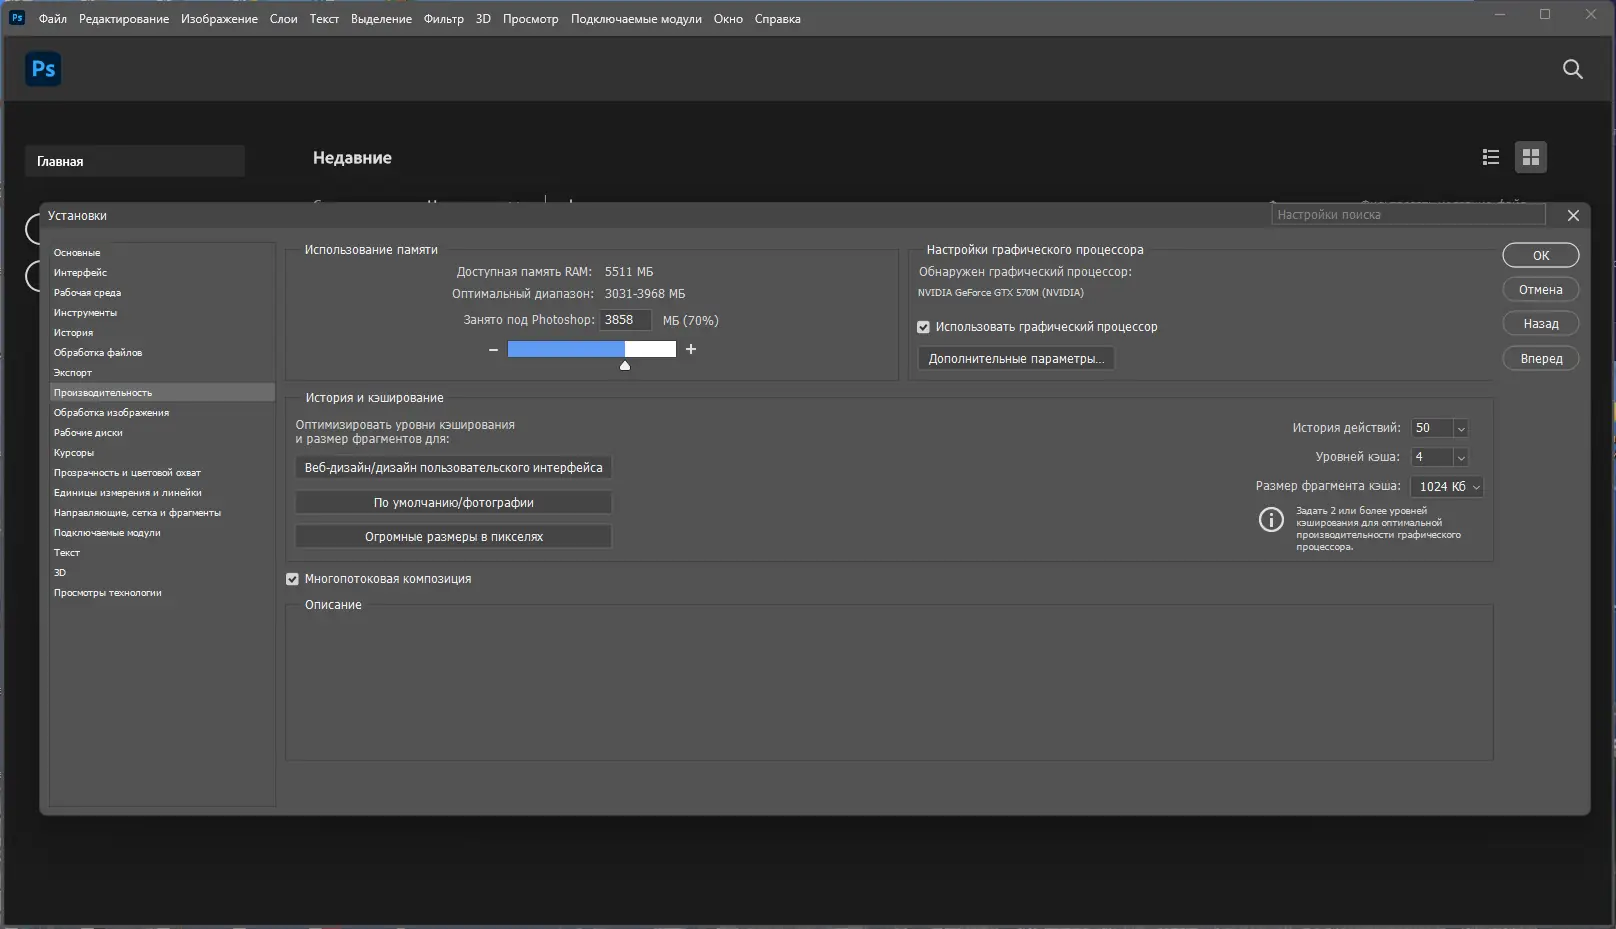Open search using the magnifier icon
The width and height of the screenshot is (1616, 929).
1572,69
